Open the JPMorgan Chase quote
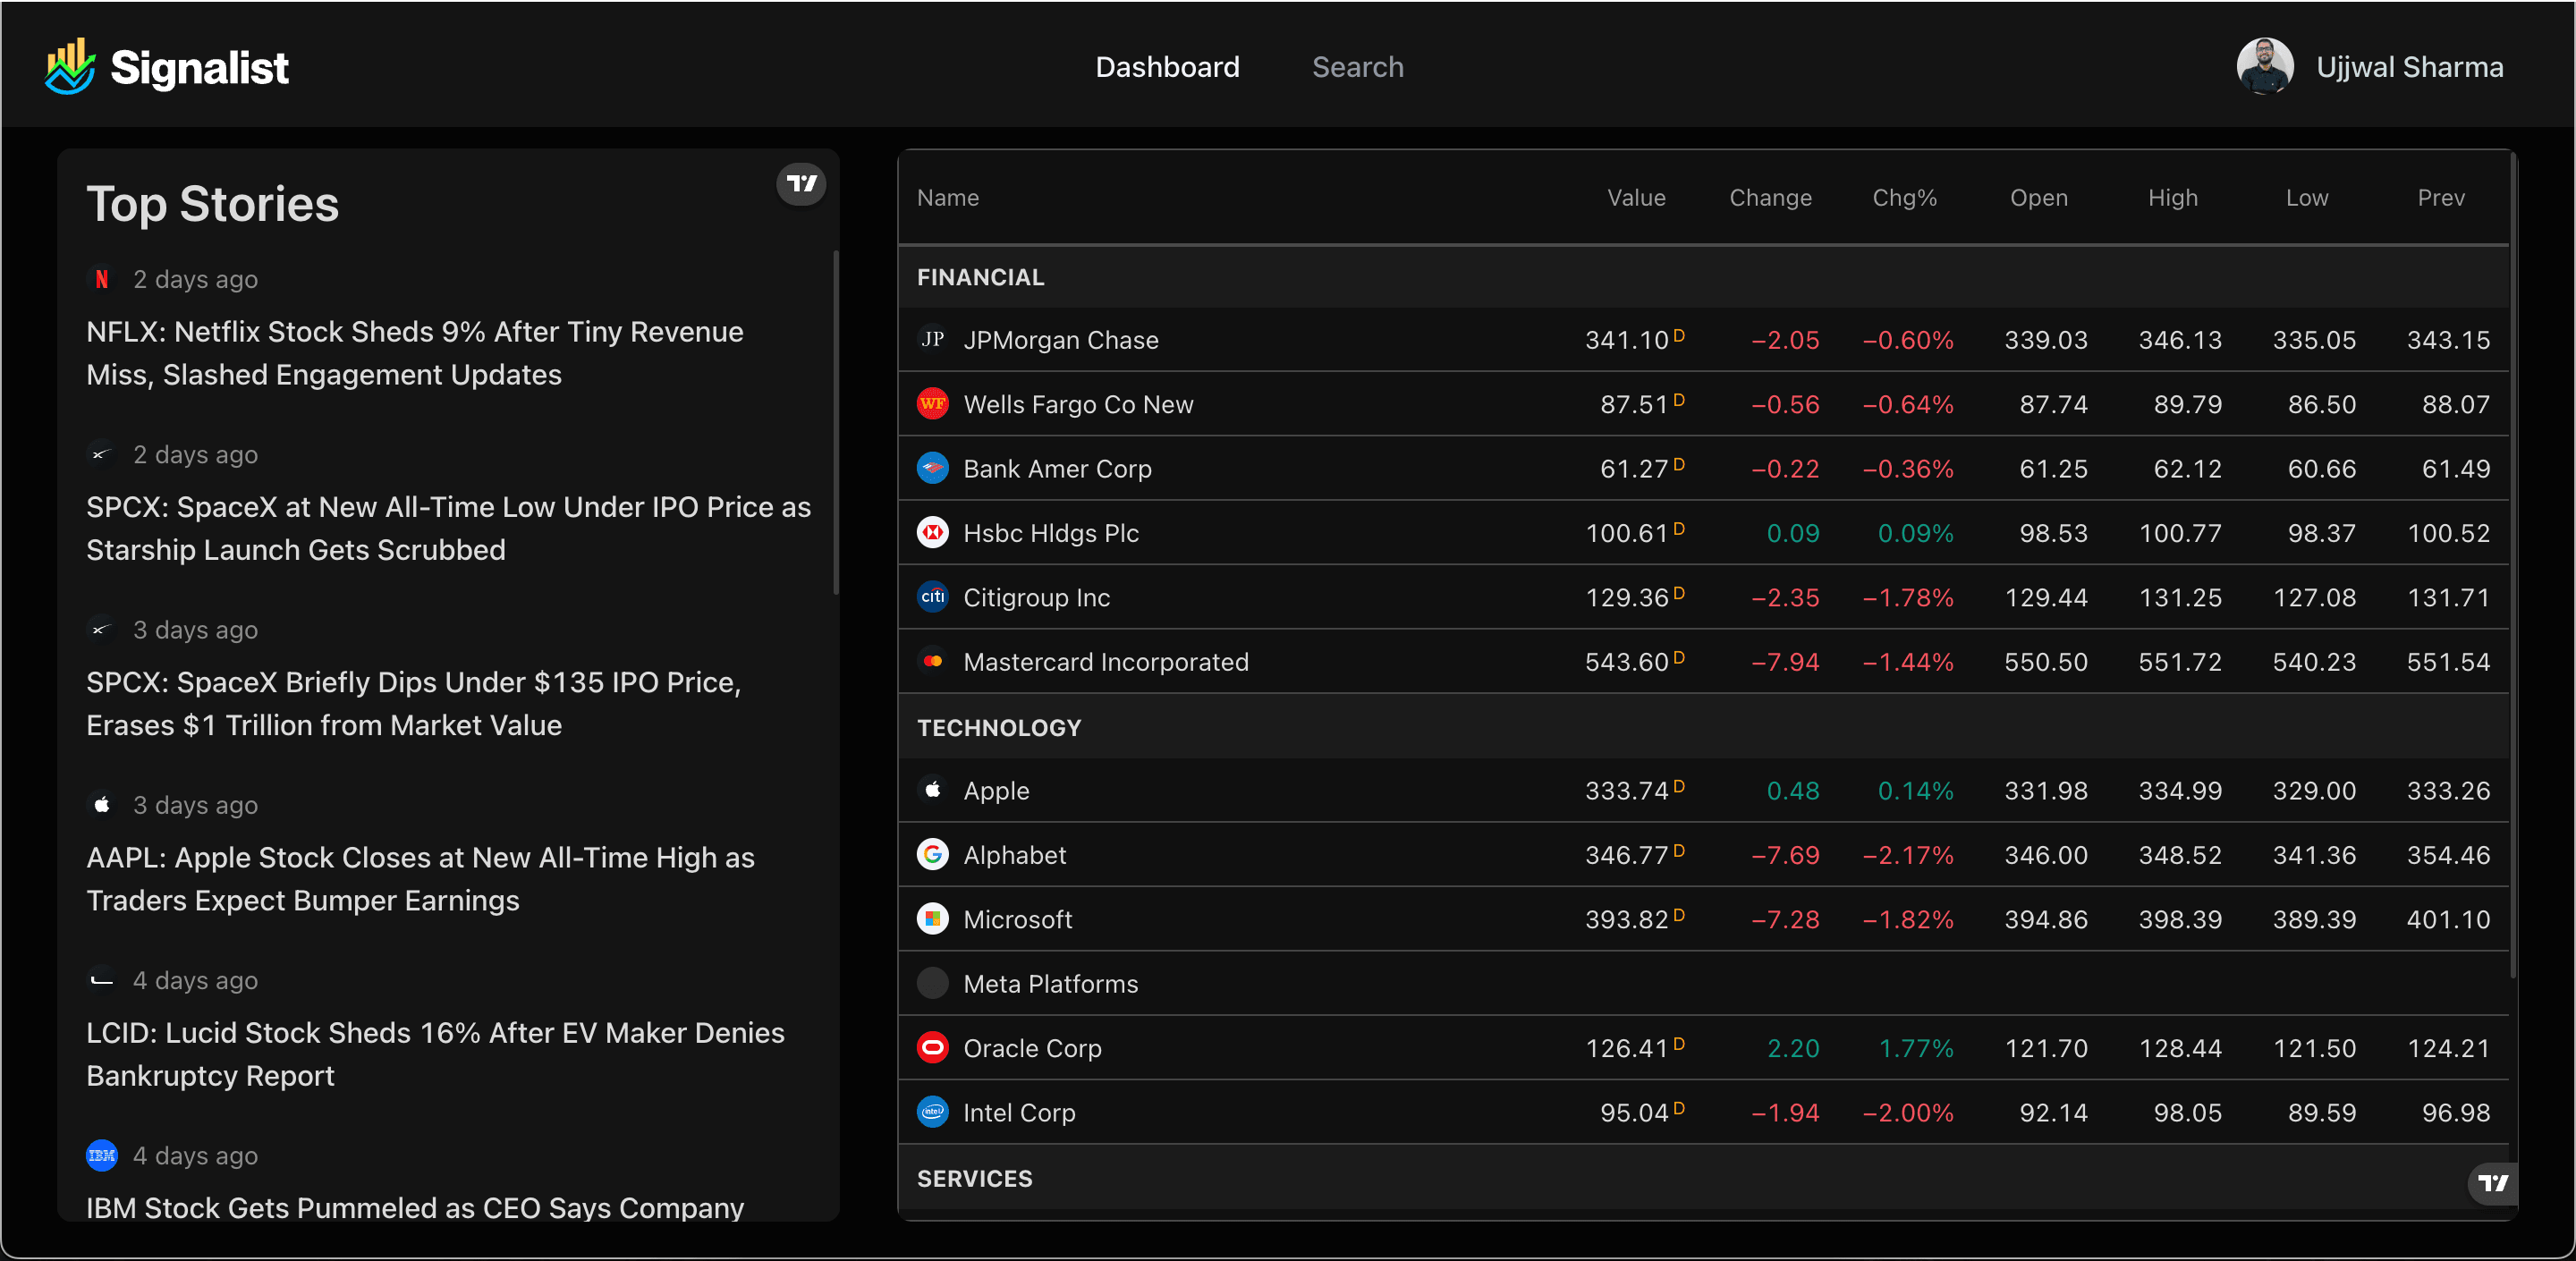2576x1261 pixels. point(1061,340)
